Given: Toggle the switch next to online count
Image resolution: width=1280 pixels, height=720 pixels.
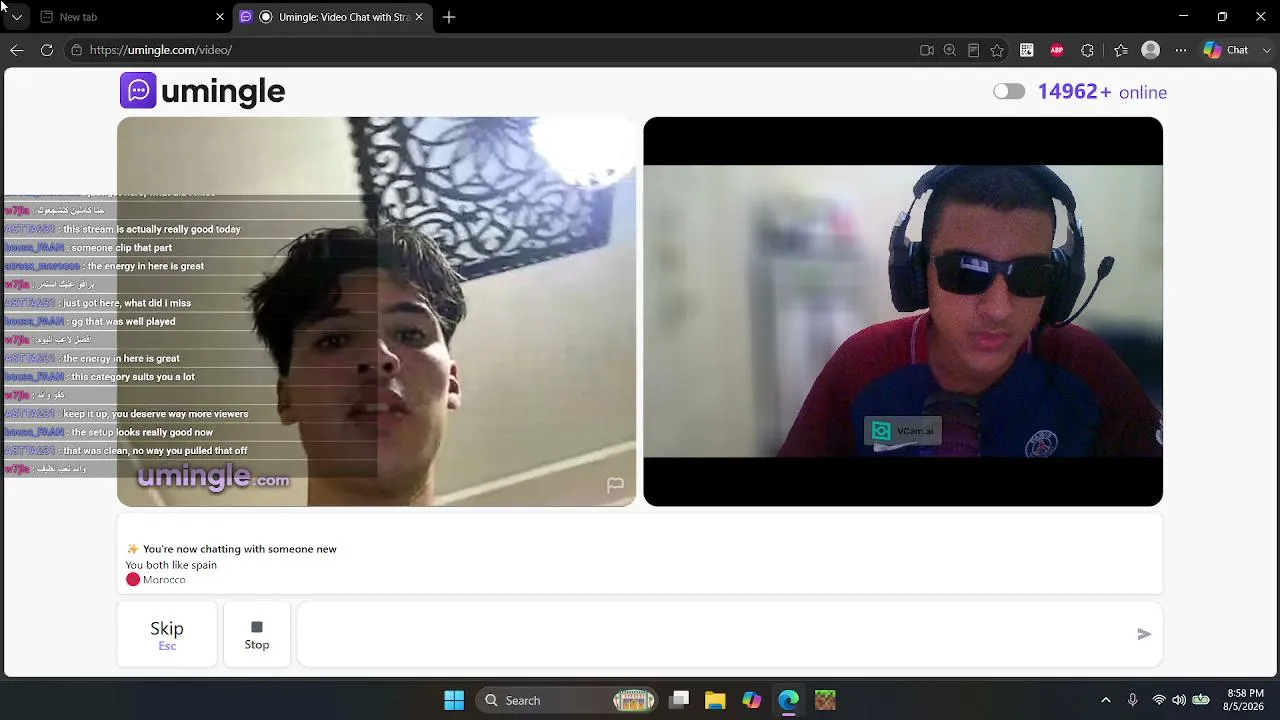Looking at the screenshot, I should point(1009,92).
